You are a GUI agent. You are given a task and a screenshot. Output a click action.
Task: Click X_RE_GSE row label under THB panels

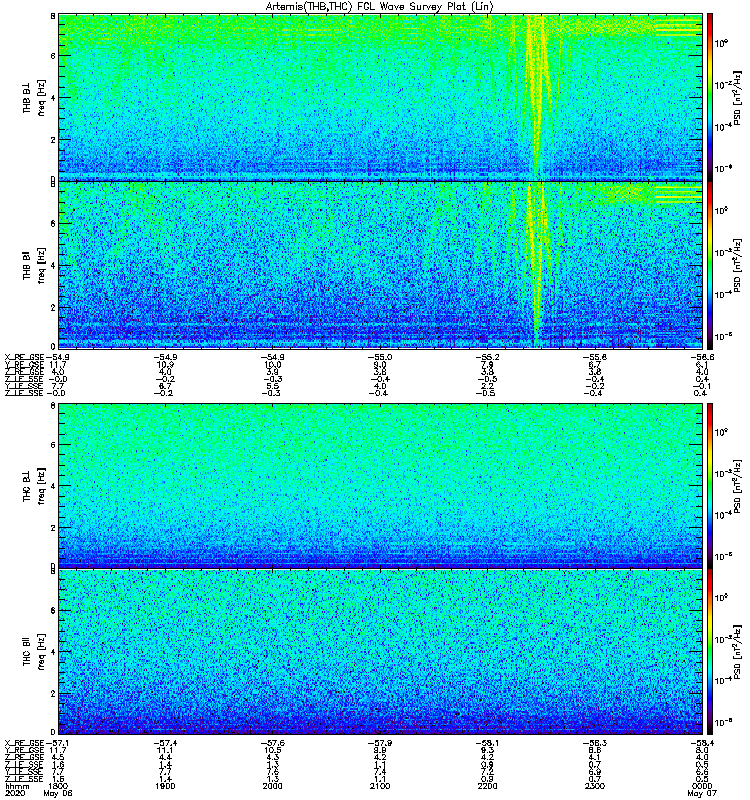24,357
